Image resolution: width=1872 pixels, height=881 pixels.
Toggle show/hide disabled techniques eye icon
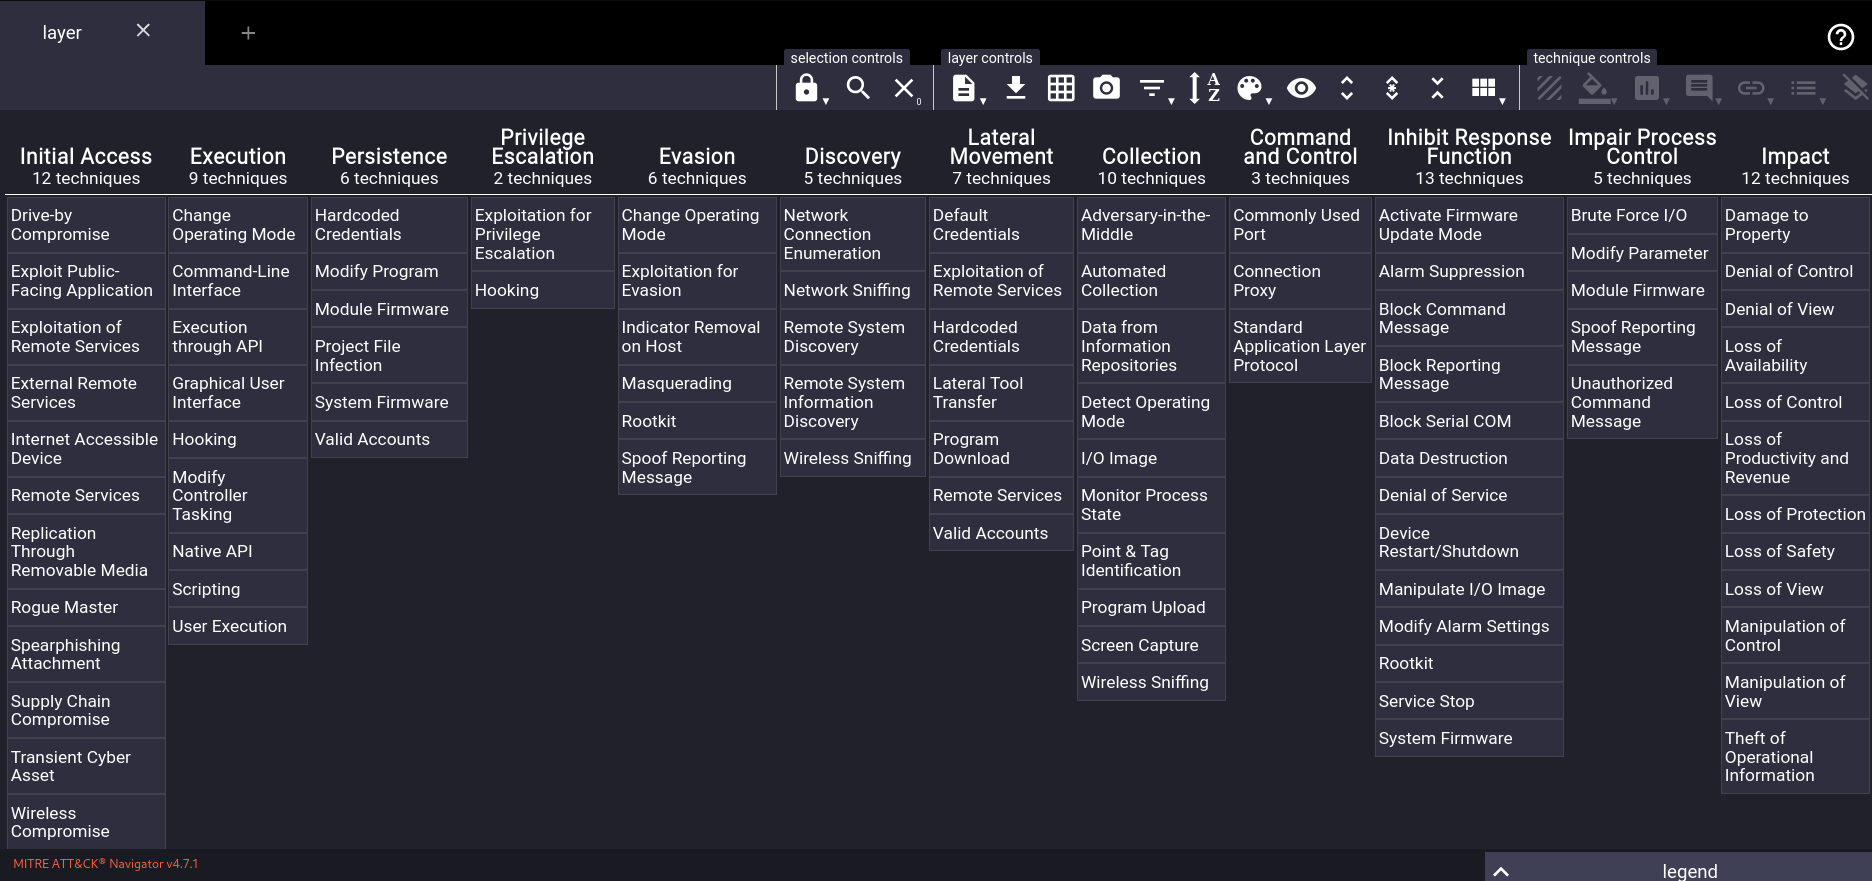[1301, 88]
